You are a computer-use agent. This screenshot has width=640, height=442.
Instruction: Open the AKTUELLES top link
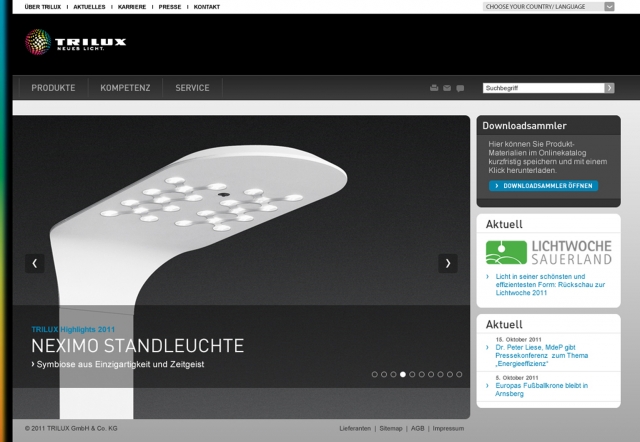89,7
